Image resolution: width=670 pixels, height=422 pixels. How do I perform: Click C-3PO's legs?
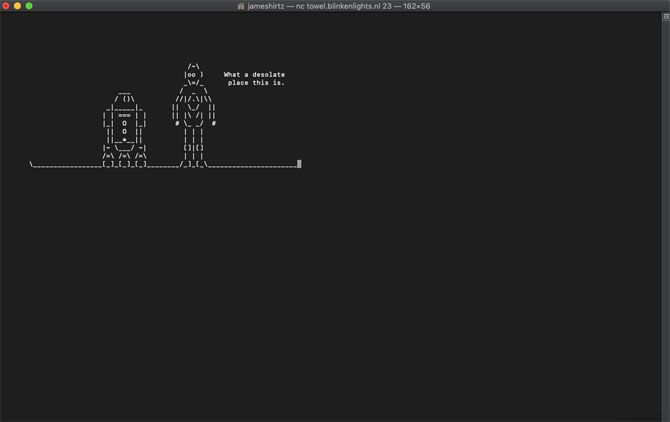point(194,139)
